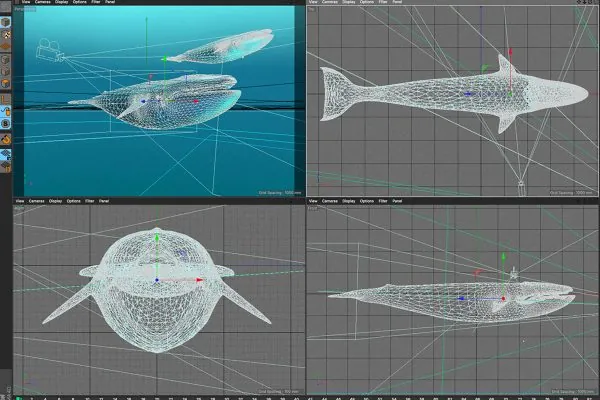Screen dimensions: 600x400
Task: Open Filter menu in top viewport
Action: tap(383, 2)
